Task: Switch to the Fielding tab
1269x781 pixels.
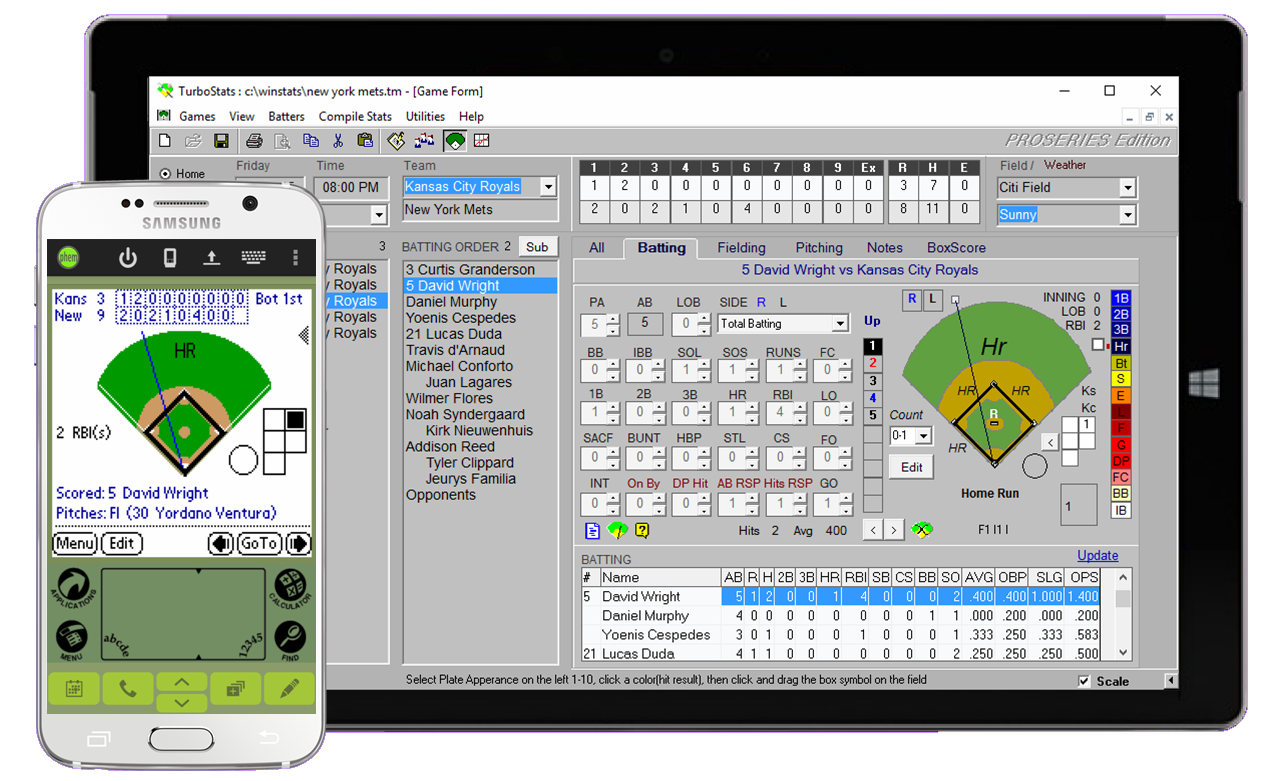Action: click(x=741, y=248)
